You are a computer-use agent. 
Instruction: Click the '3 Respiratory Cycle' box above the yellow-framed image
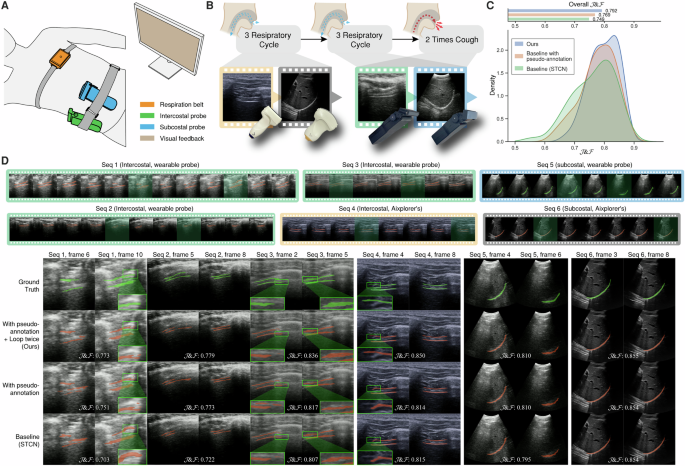[268, 39]
